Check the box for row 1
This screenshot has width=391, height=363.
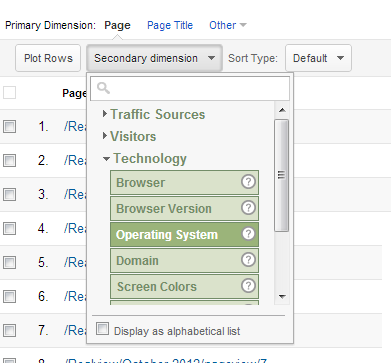point(9,127)
